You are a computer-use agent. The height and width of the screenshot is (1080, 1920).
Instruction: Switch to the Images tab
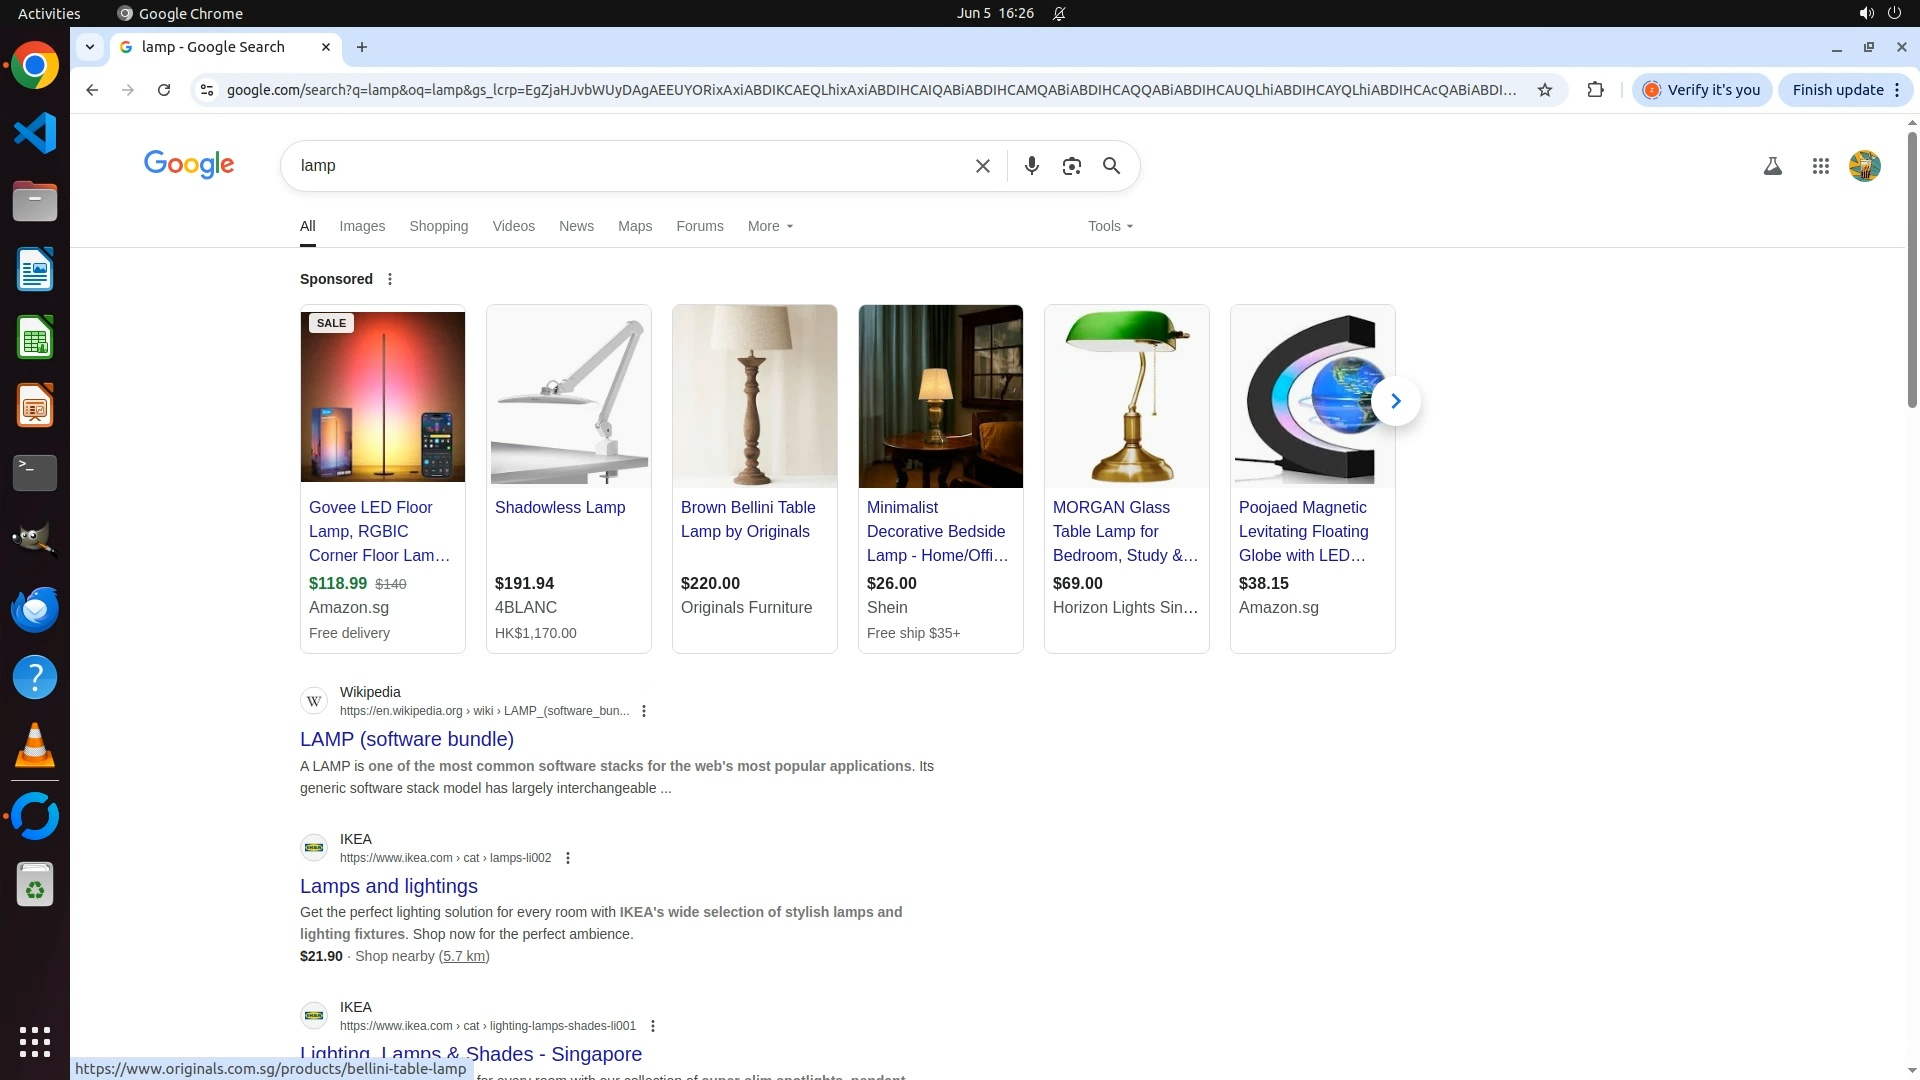click(x=362, y=226)
